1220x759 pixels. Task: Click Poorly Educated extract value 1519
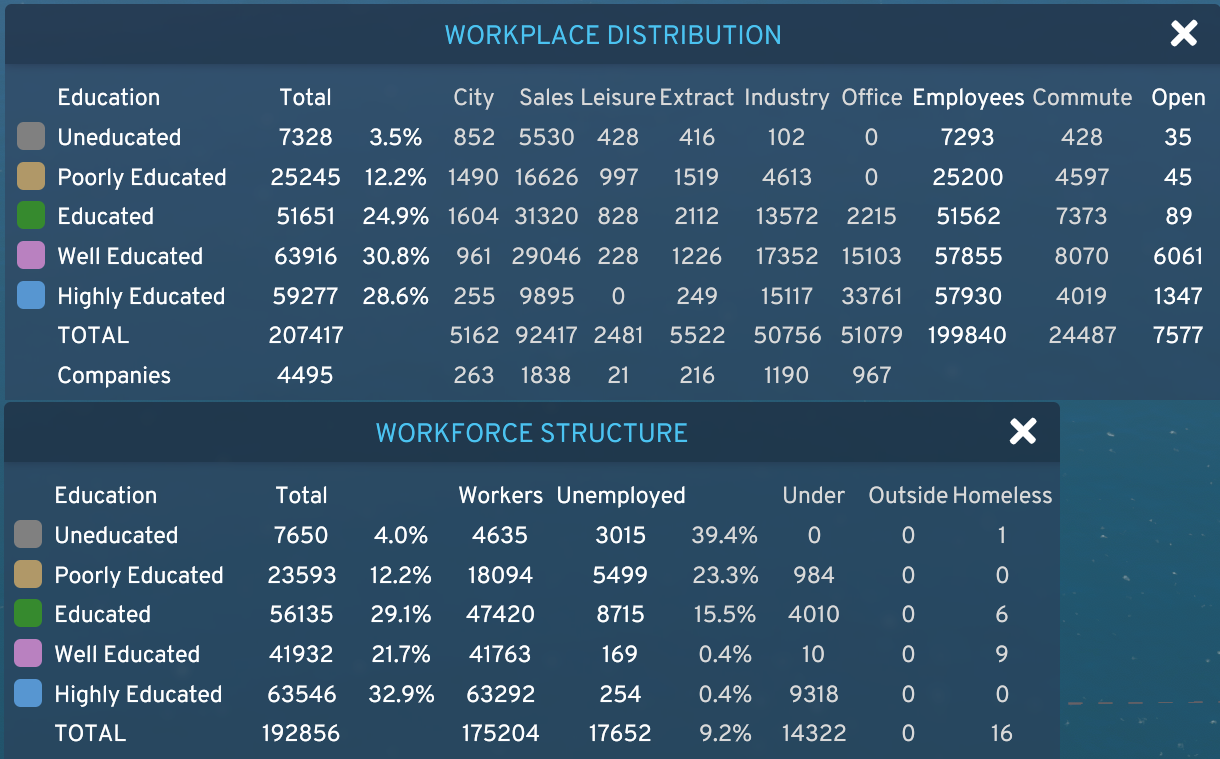(697, 177)
